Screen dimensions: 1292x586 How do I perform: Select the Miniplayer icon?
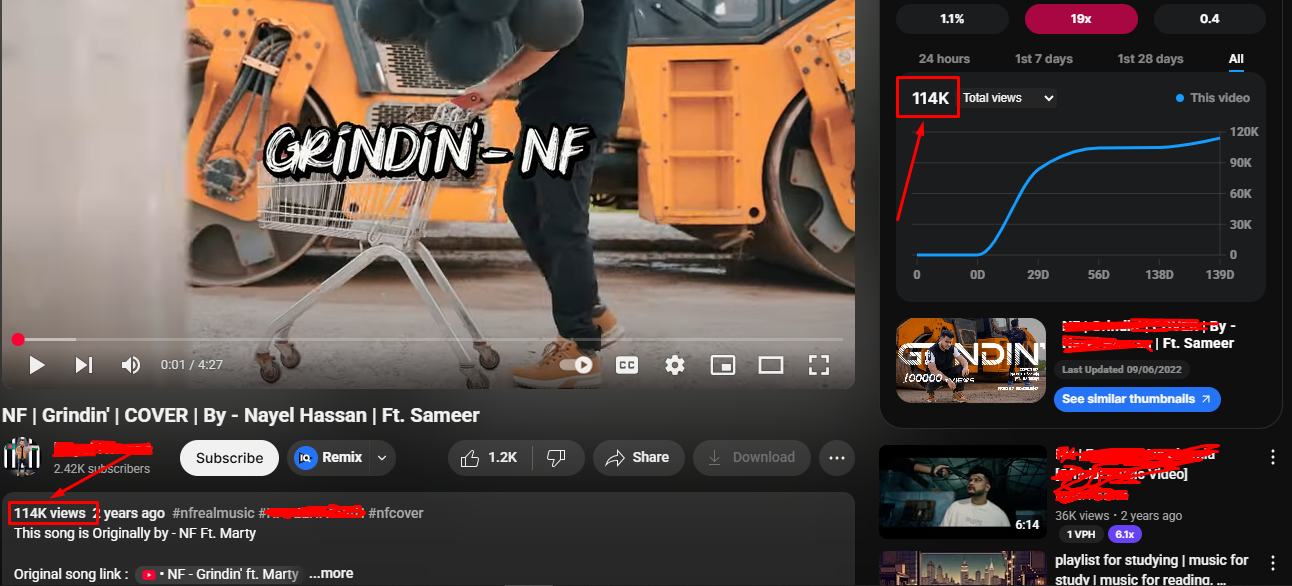point(723,365)
